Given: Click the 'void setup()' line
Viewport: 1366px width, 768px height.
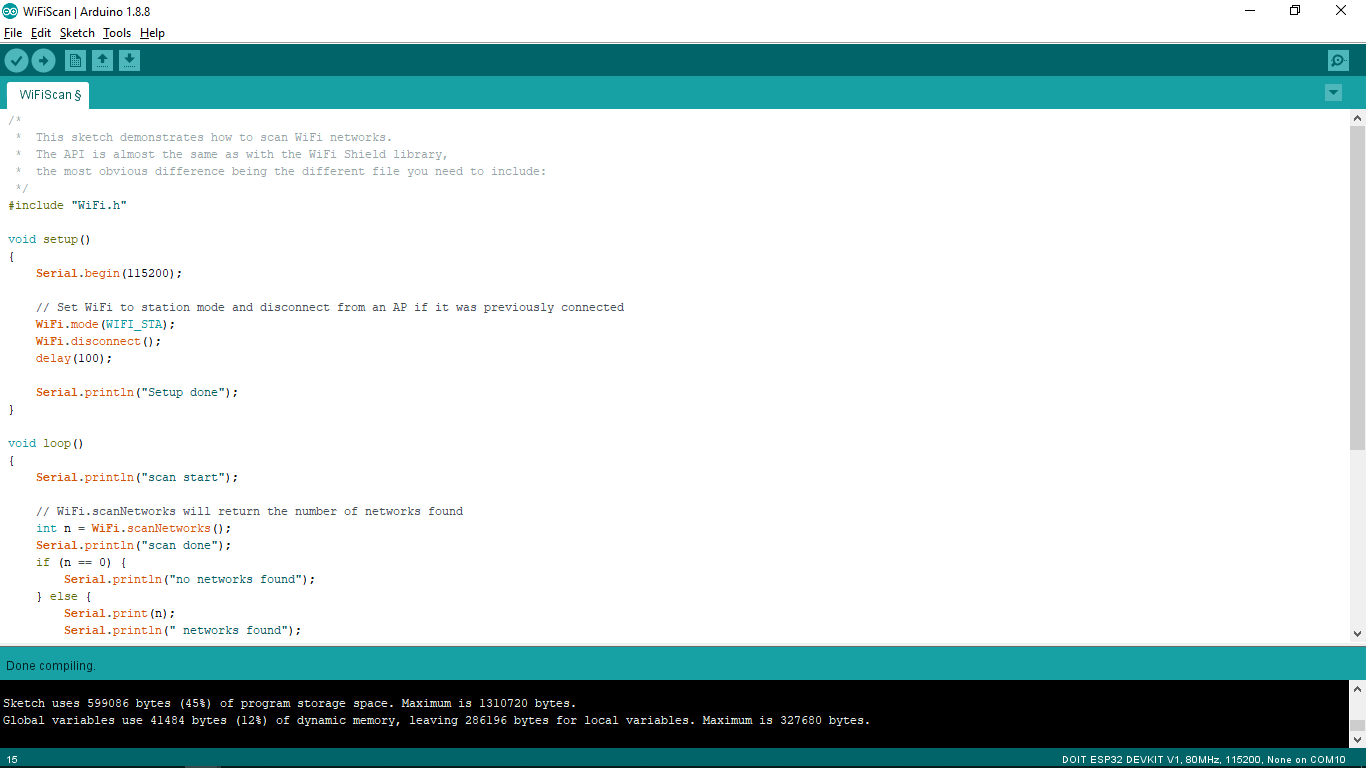Looking at the screenshot, I should pyautogui.click(x=50, y=239).
